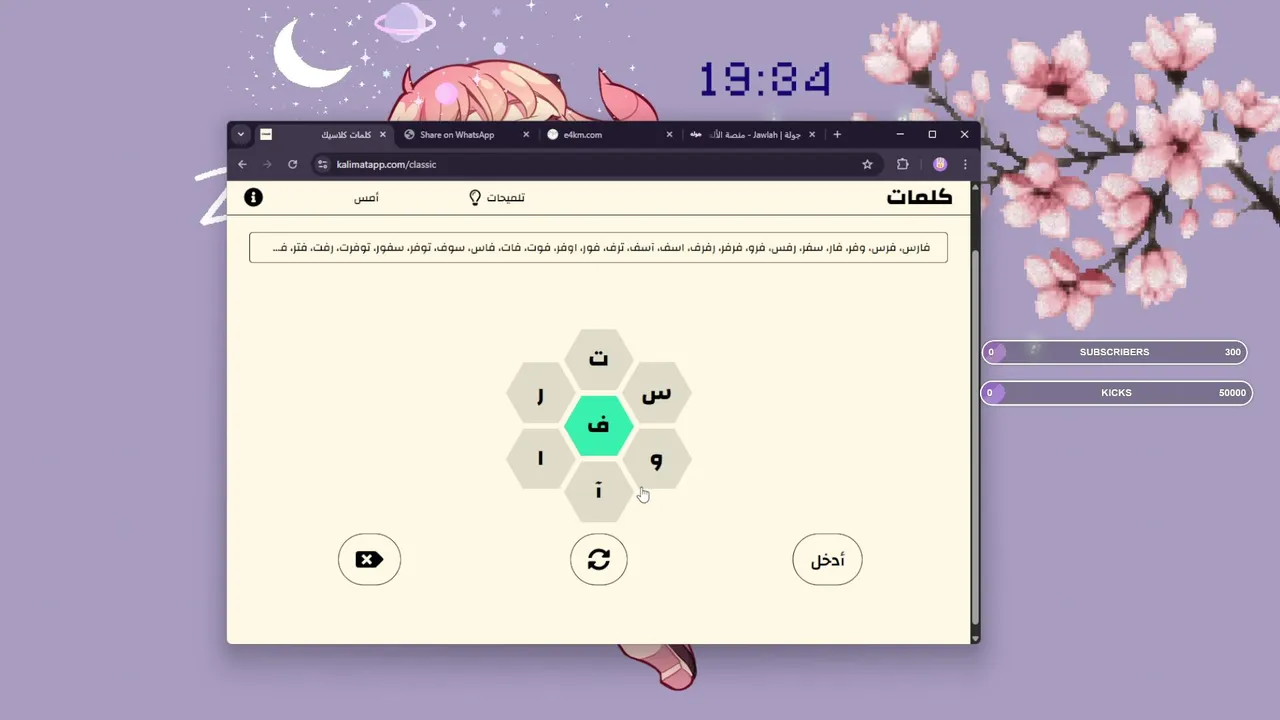1280x720 pixels.
Task: Click the delete backspace button
Action: [369, 559]
